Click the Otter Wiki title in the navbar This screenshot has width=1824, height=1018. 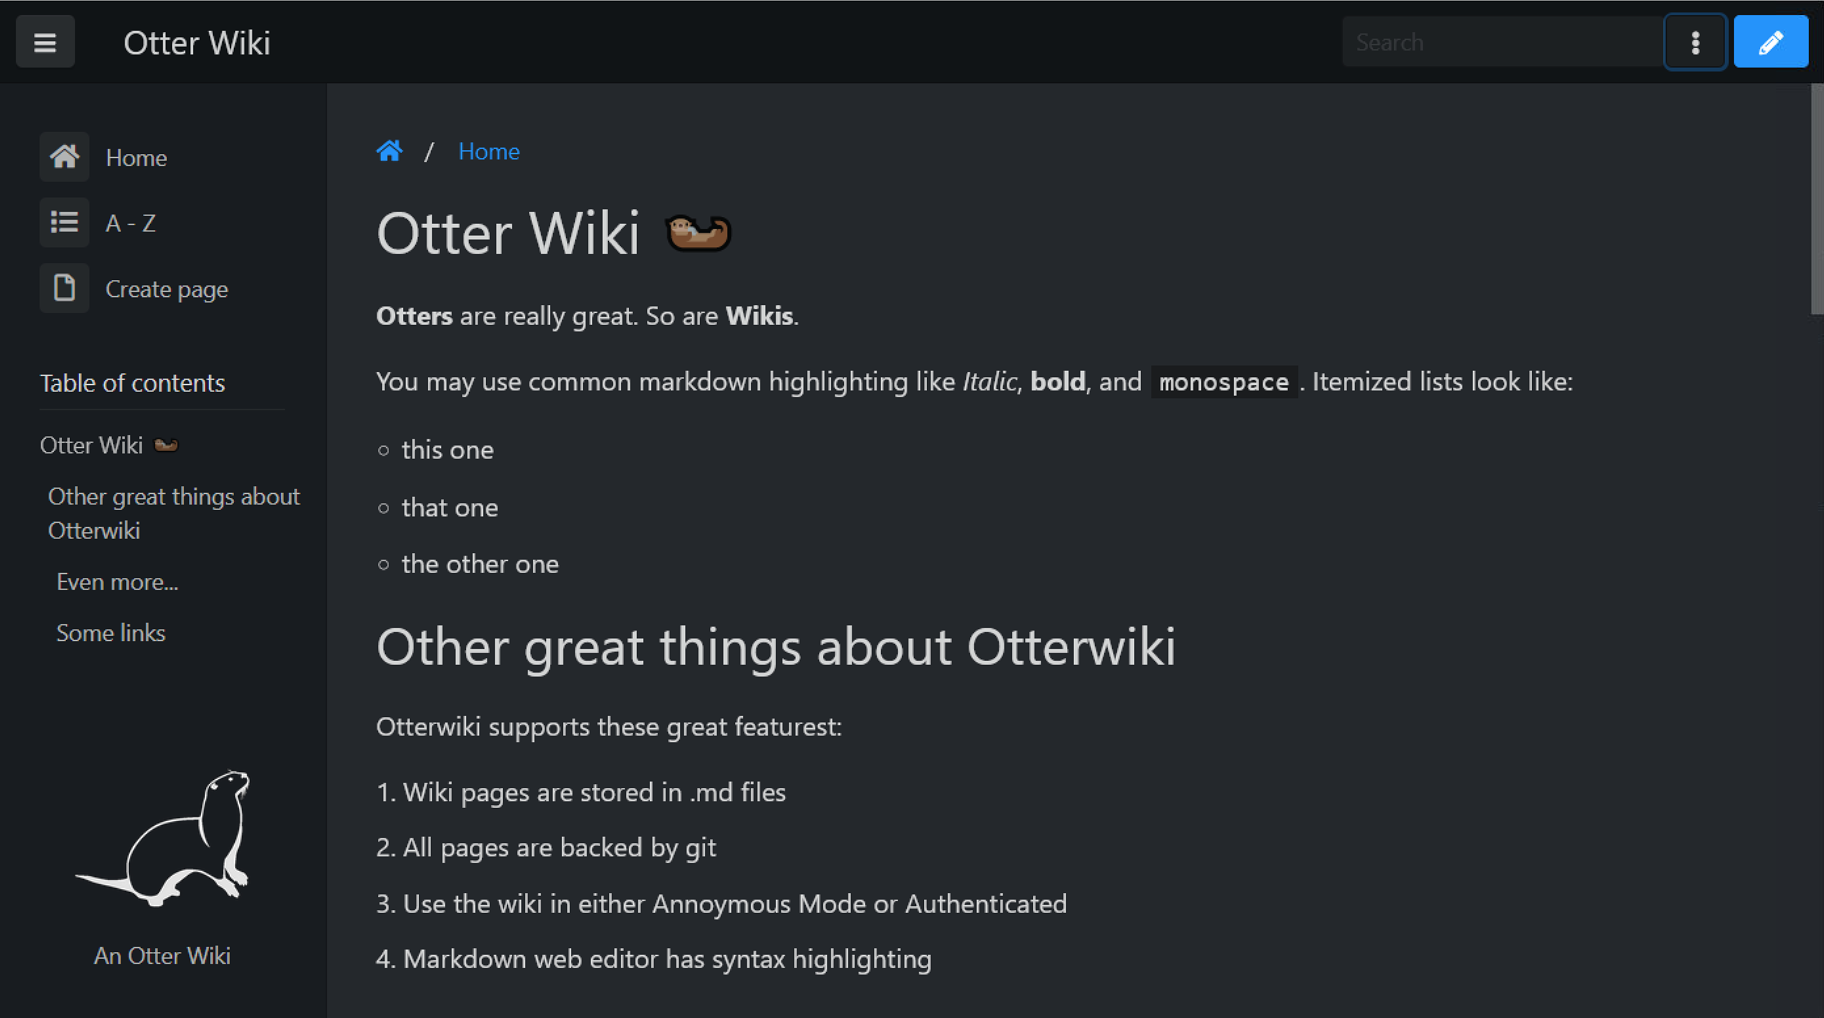(x=196, y=42)
